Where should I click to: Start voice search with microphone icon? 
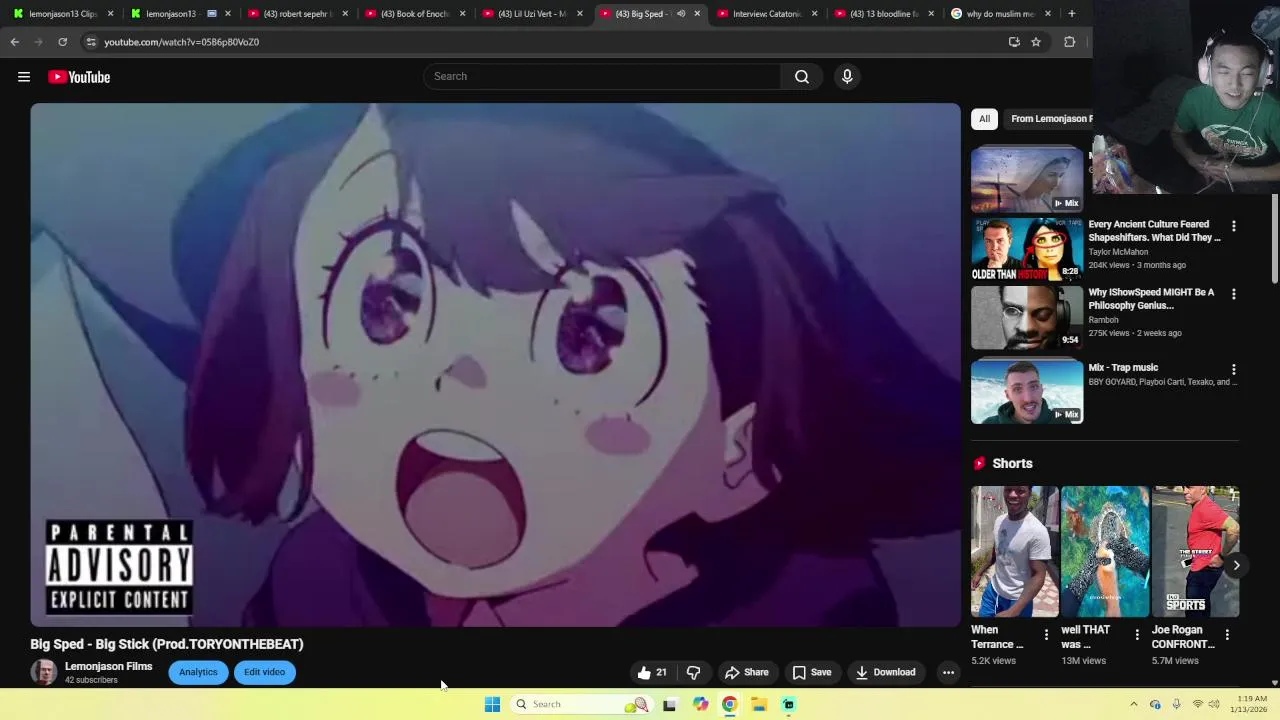(x=847, y=76)
